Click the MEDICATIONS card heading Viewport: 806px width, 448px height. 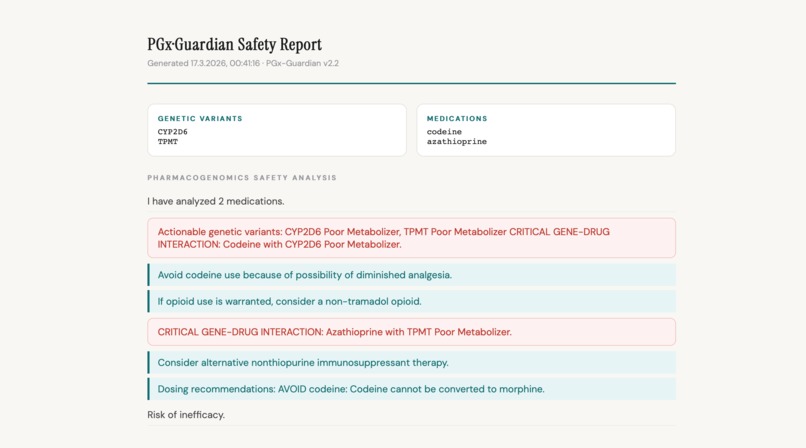(457, 118)
